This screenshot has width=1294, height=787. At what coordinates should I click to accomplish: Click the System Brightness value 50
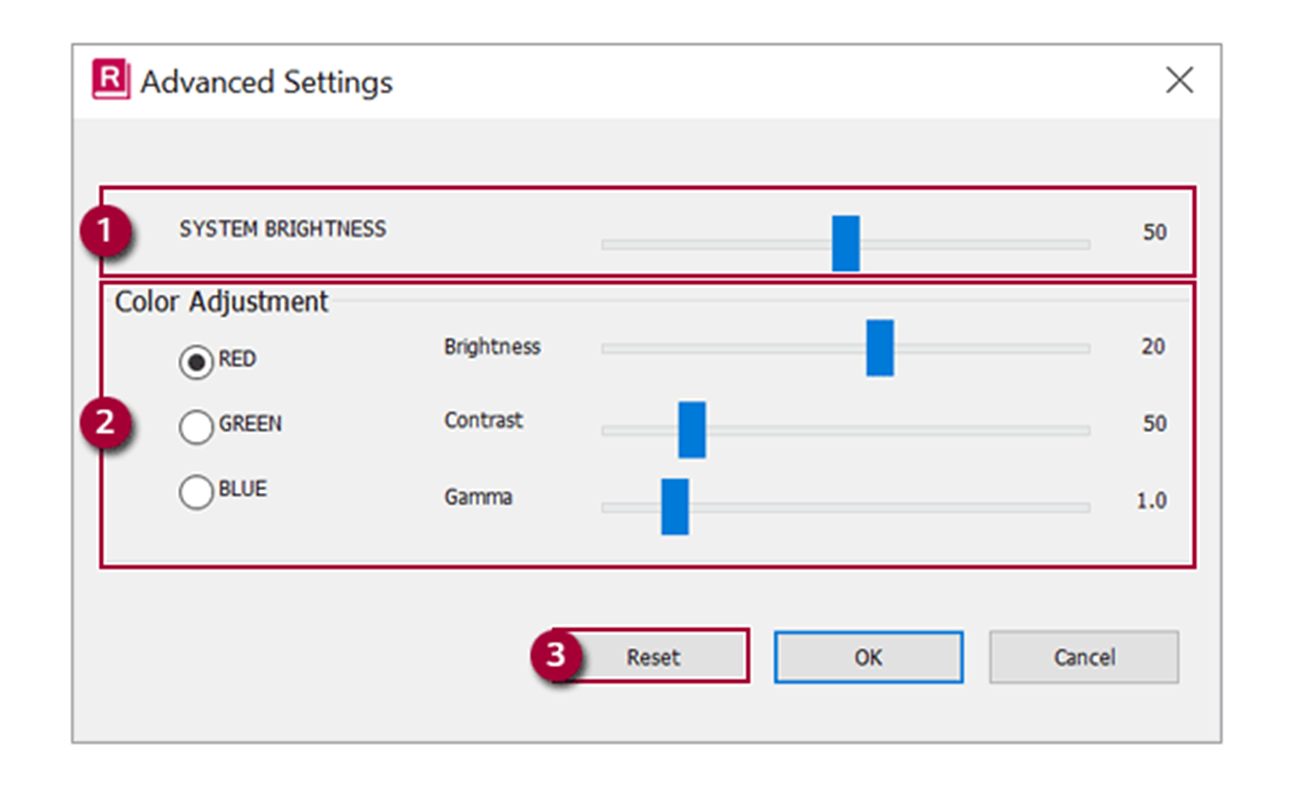[x=1154, y=232]
